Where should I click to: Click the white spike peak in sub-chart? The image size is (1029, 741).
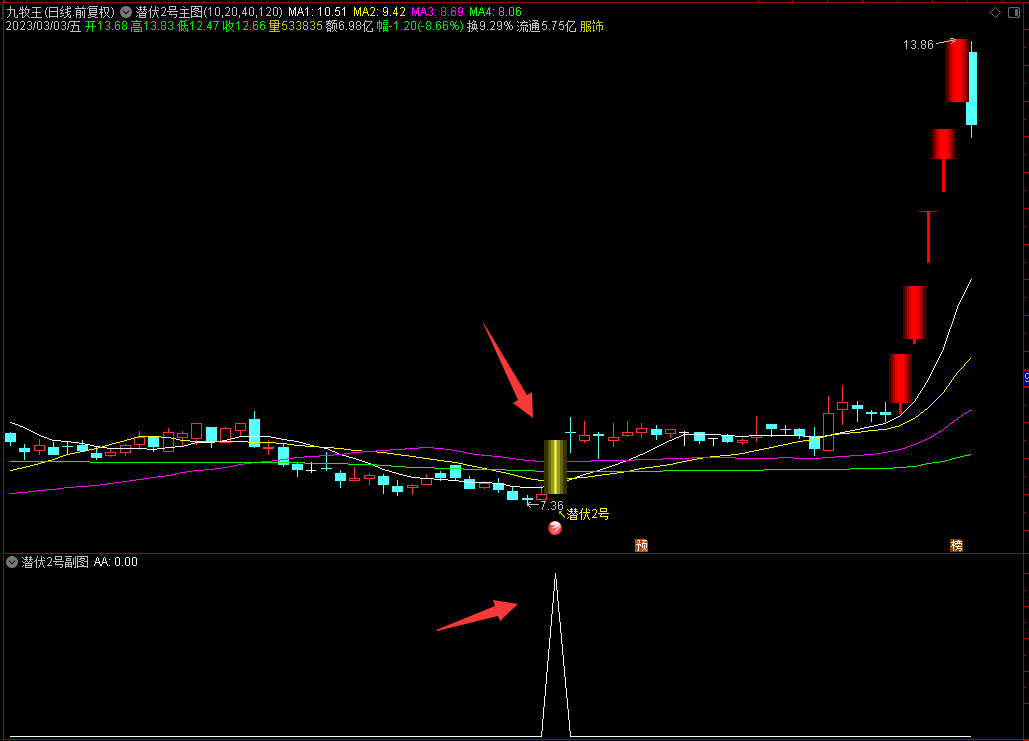555,576
